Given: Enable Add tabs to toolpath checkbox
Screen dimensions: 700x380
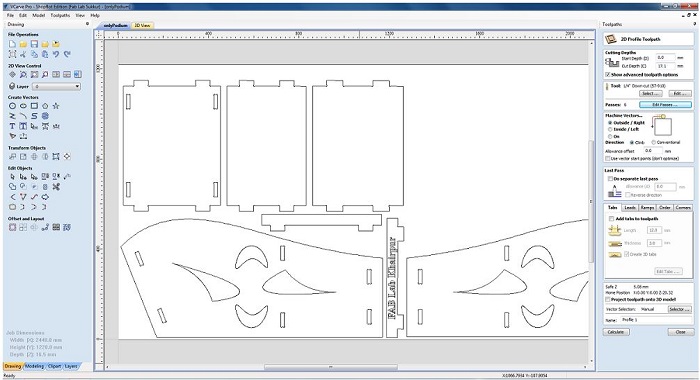Looking at the screenshot, I should click(611, 219).
